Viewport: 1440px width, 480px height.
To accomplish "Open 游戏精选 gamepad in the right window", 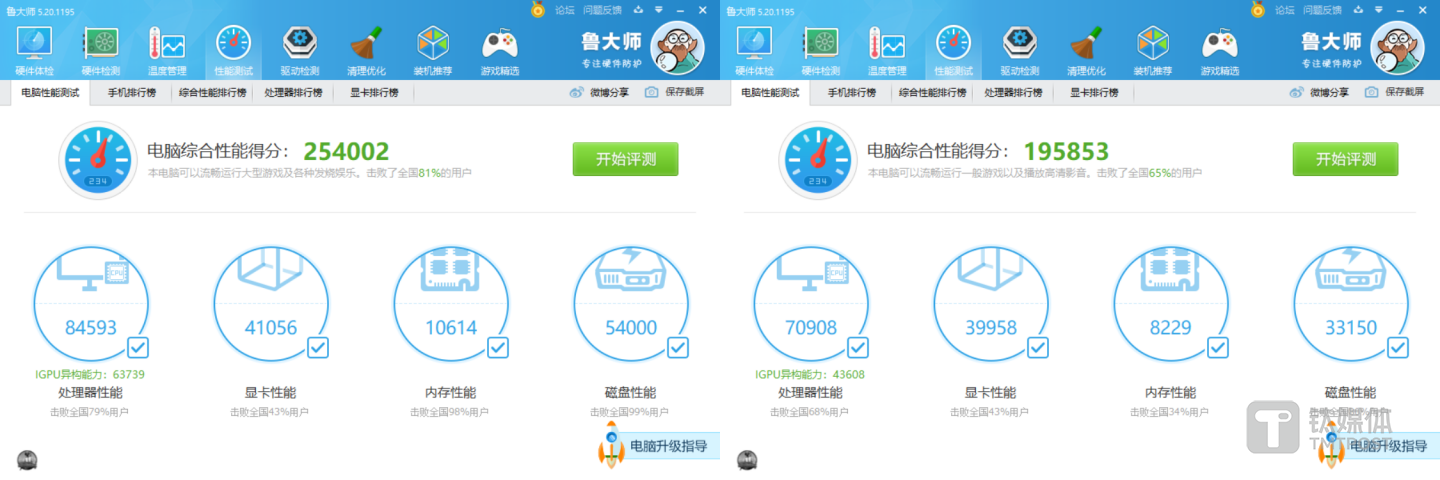I will click(x=1220, y=50).
